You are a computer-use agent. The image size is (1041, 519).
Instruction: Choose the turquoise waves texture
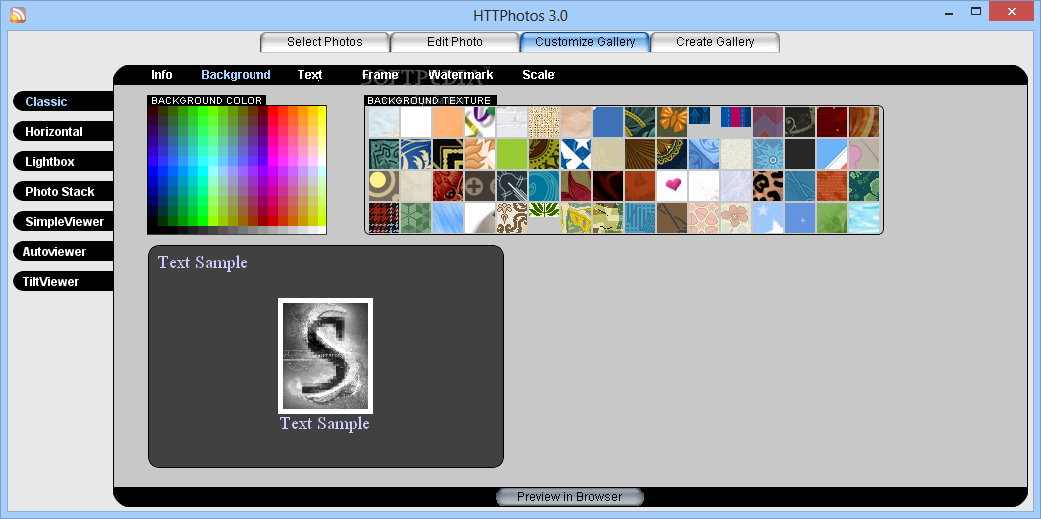tap(544, 186)
